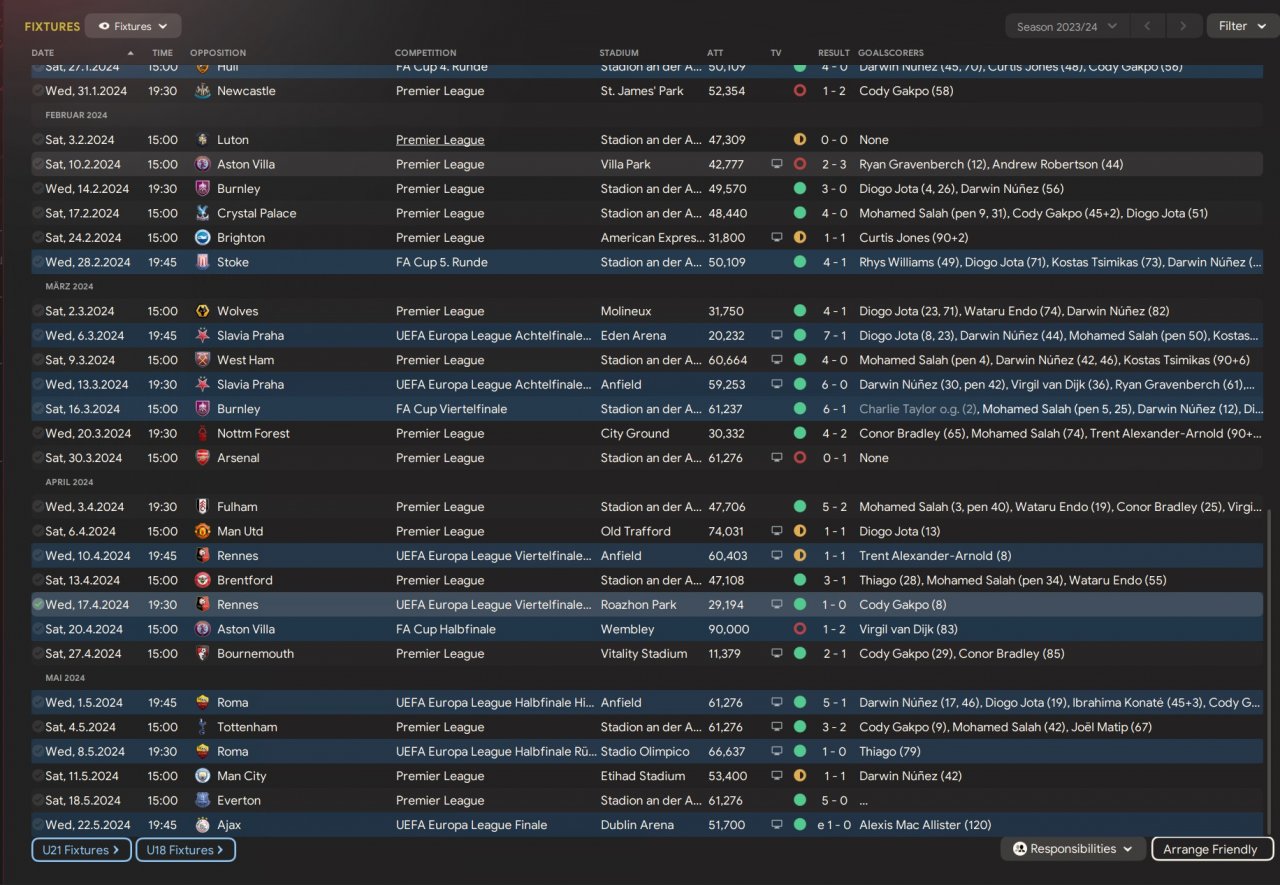Click the Nottm Forest club badge
Screen dimensions: 1280x885
click(202, 434)
